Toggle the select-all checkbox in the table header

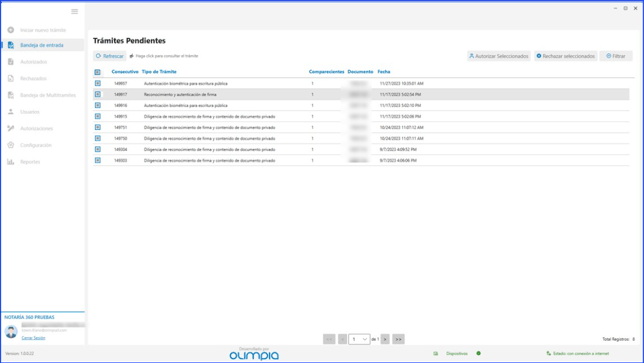[x=97, y=72]
